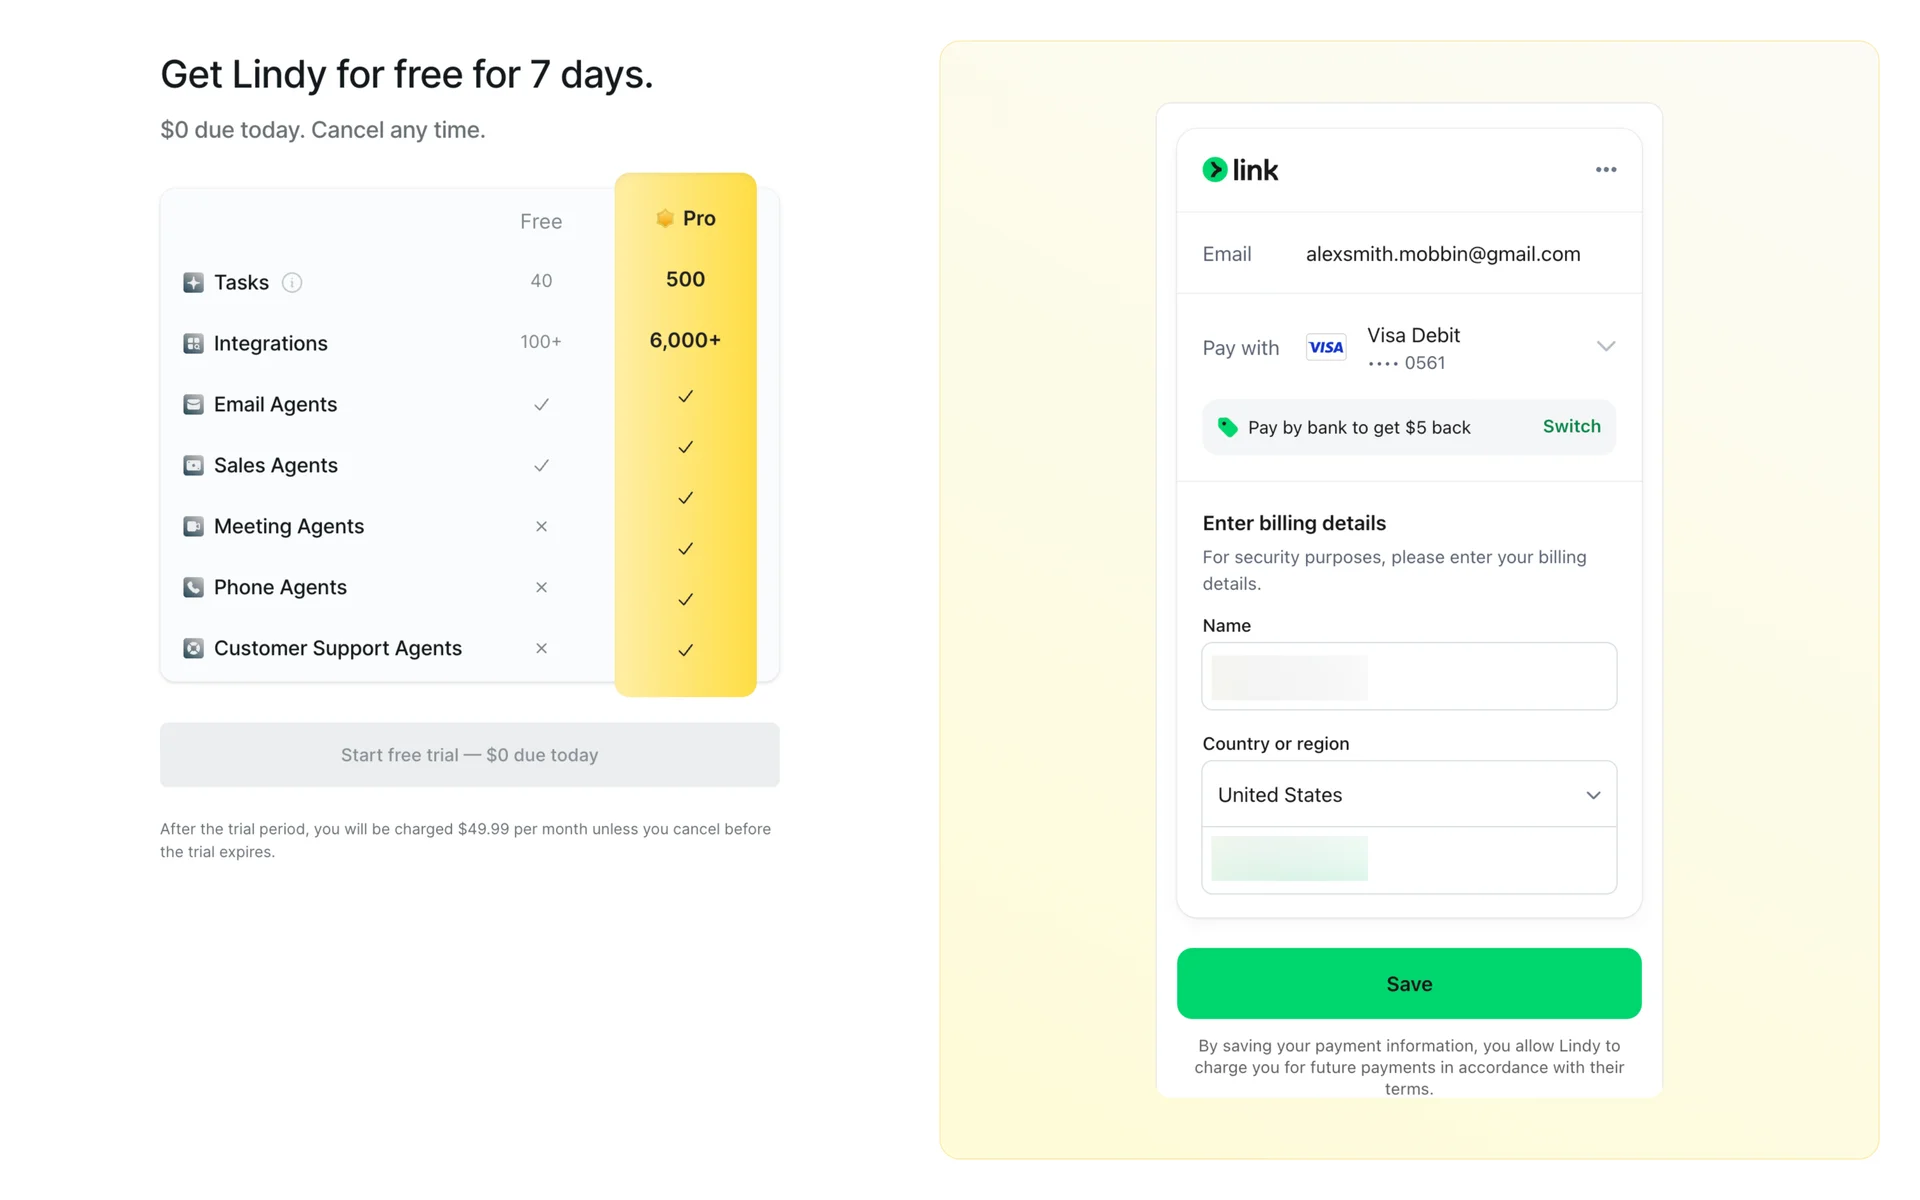Select the Pro plan column header

686,219
